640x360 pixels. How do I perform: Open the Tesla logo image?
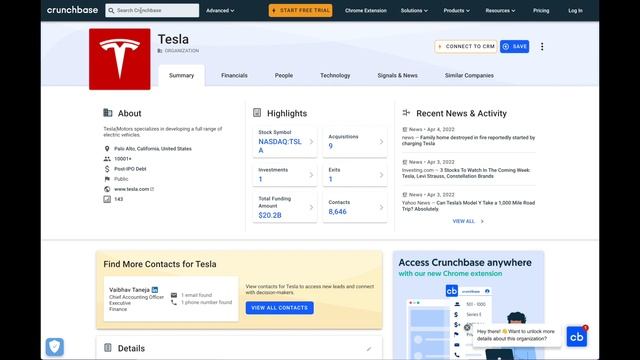point(120,59)
